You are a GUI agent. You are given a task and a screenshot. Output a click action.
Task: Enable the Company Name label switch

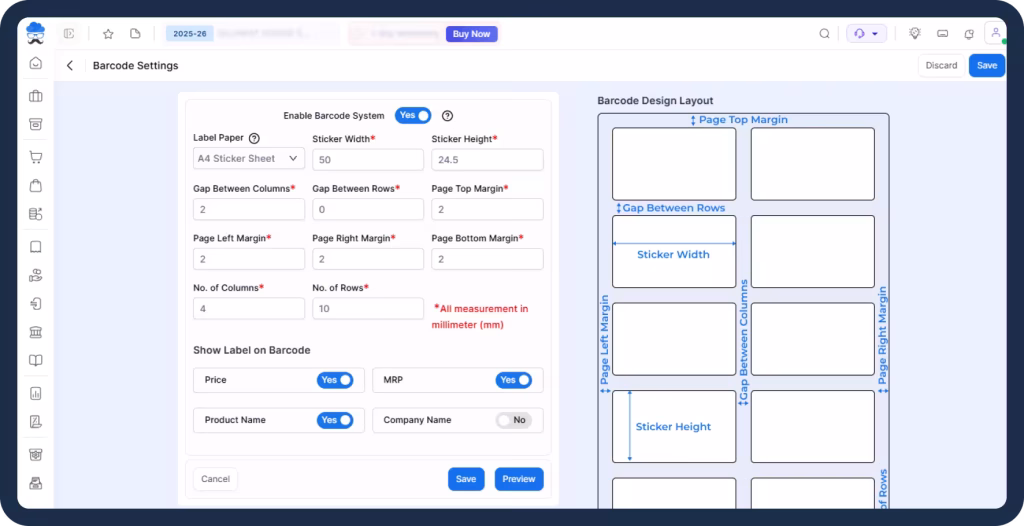514,420
